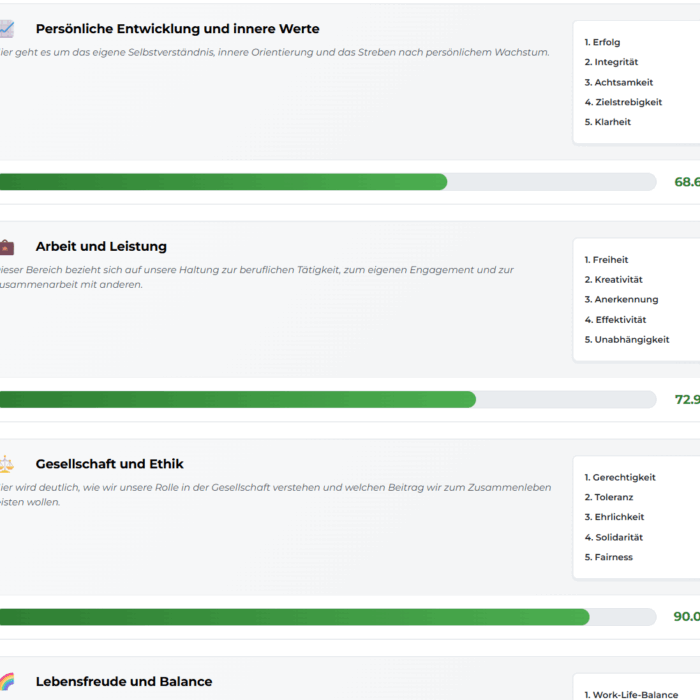Click 'Freiheit' in the work values list
700x700 pixels.
[610, 260]
